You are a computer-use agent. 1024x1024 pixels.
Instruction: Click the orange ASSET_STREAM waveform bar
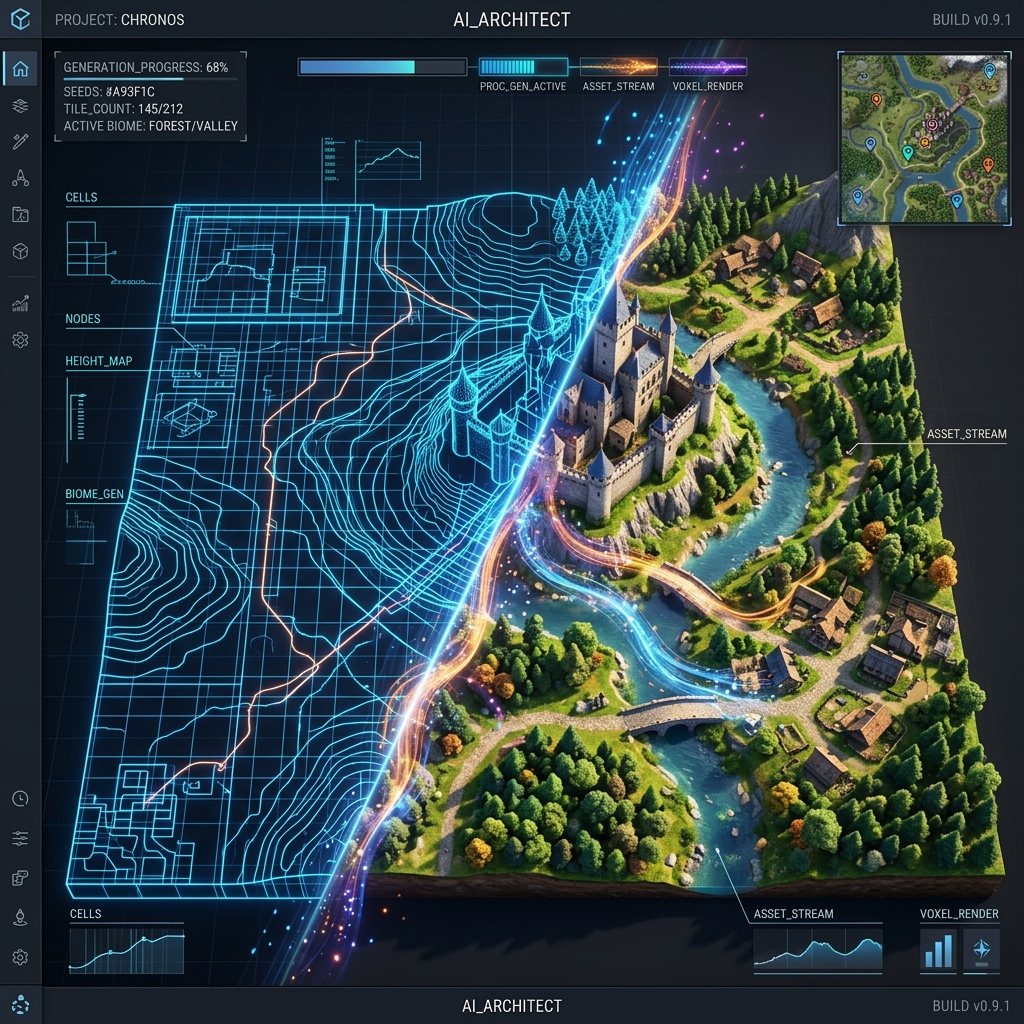618,67
